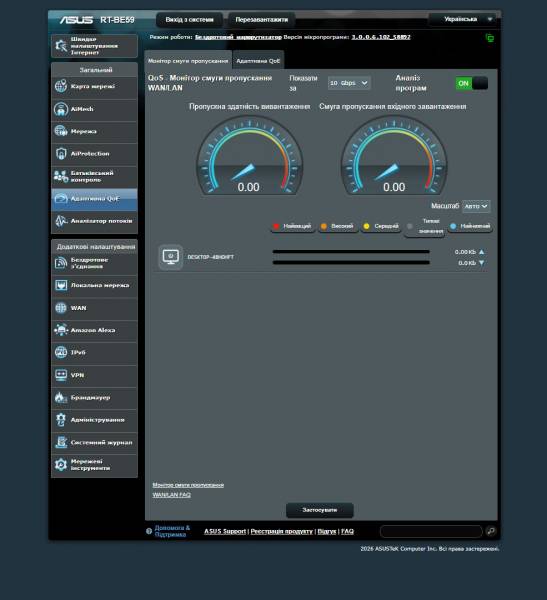Open the Українська language dropdown
This screenshot has height=600, width=547.
tap(464, 19)
